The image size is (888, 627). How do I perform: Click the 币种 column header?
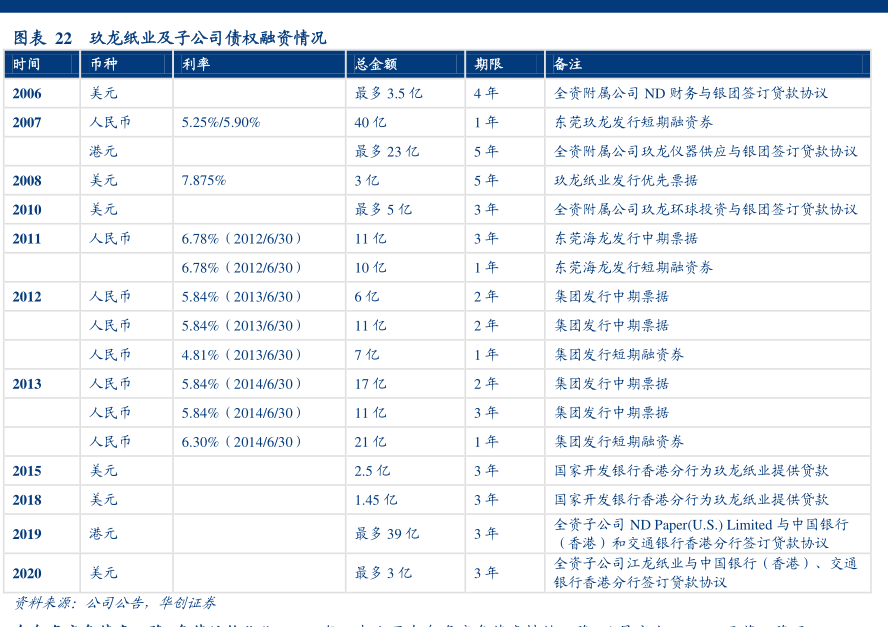pos(103,64)
